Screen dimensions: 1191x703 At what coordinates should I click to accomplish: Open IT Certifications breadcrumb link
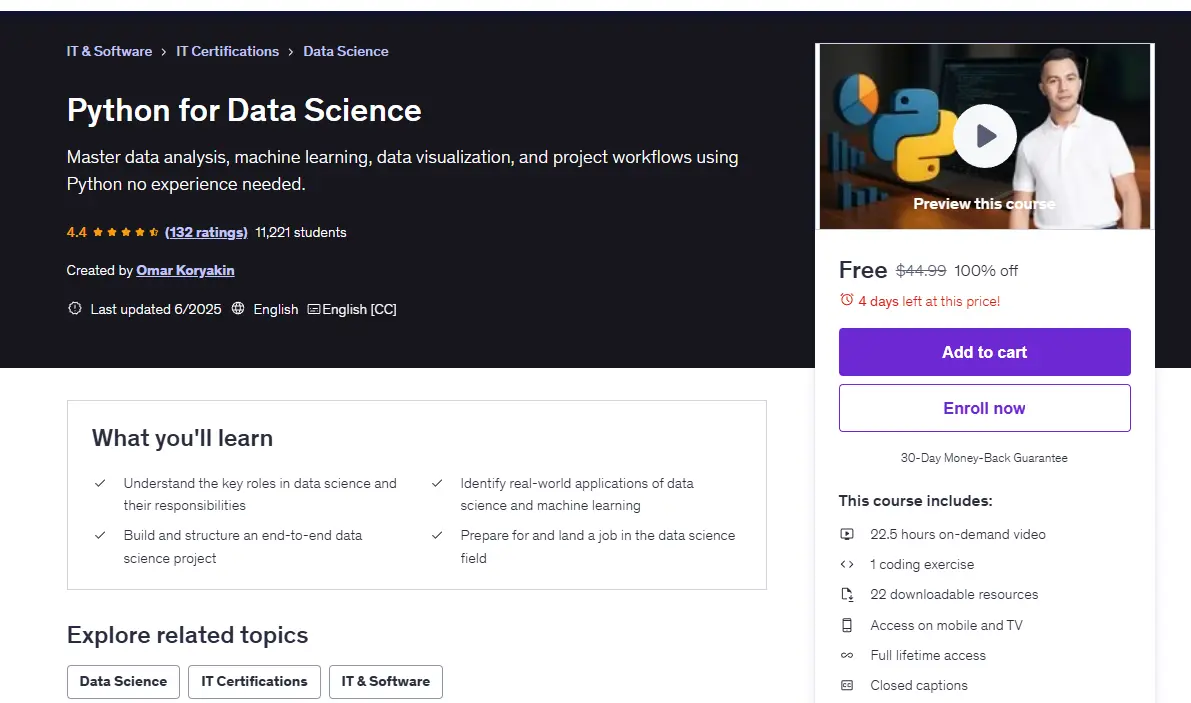[227, 52]
